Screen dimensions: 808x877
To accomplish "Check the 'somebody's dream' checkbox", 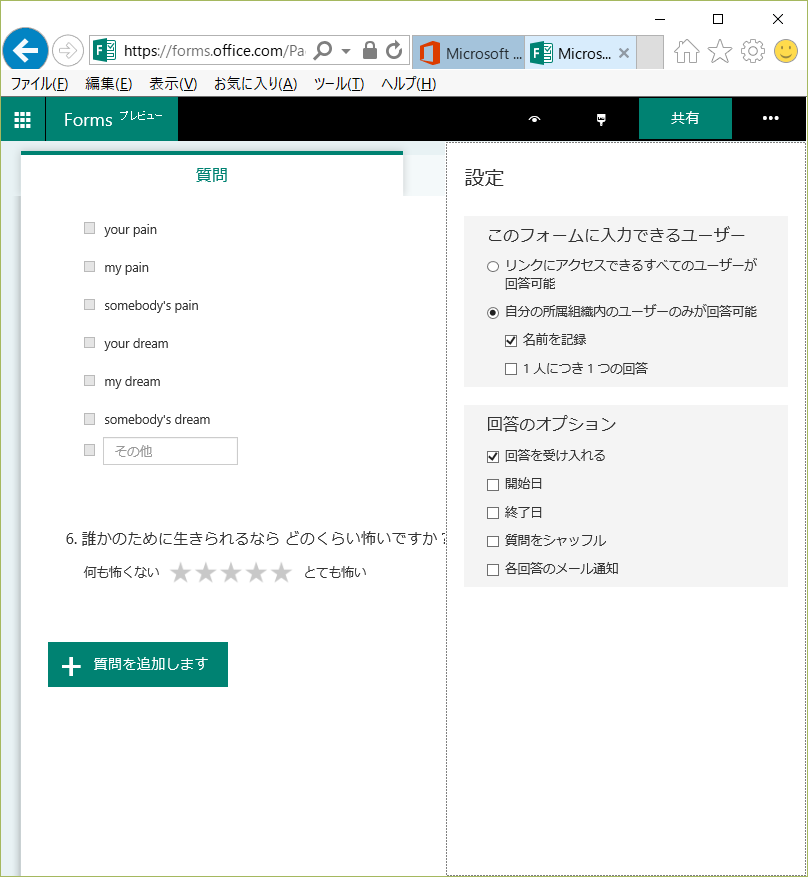I will pos(89,418).
